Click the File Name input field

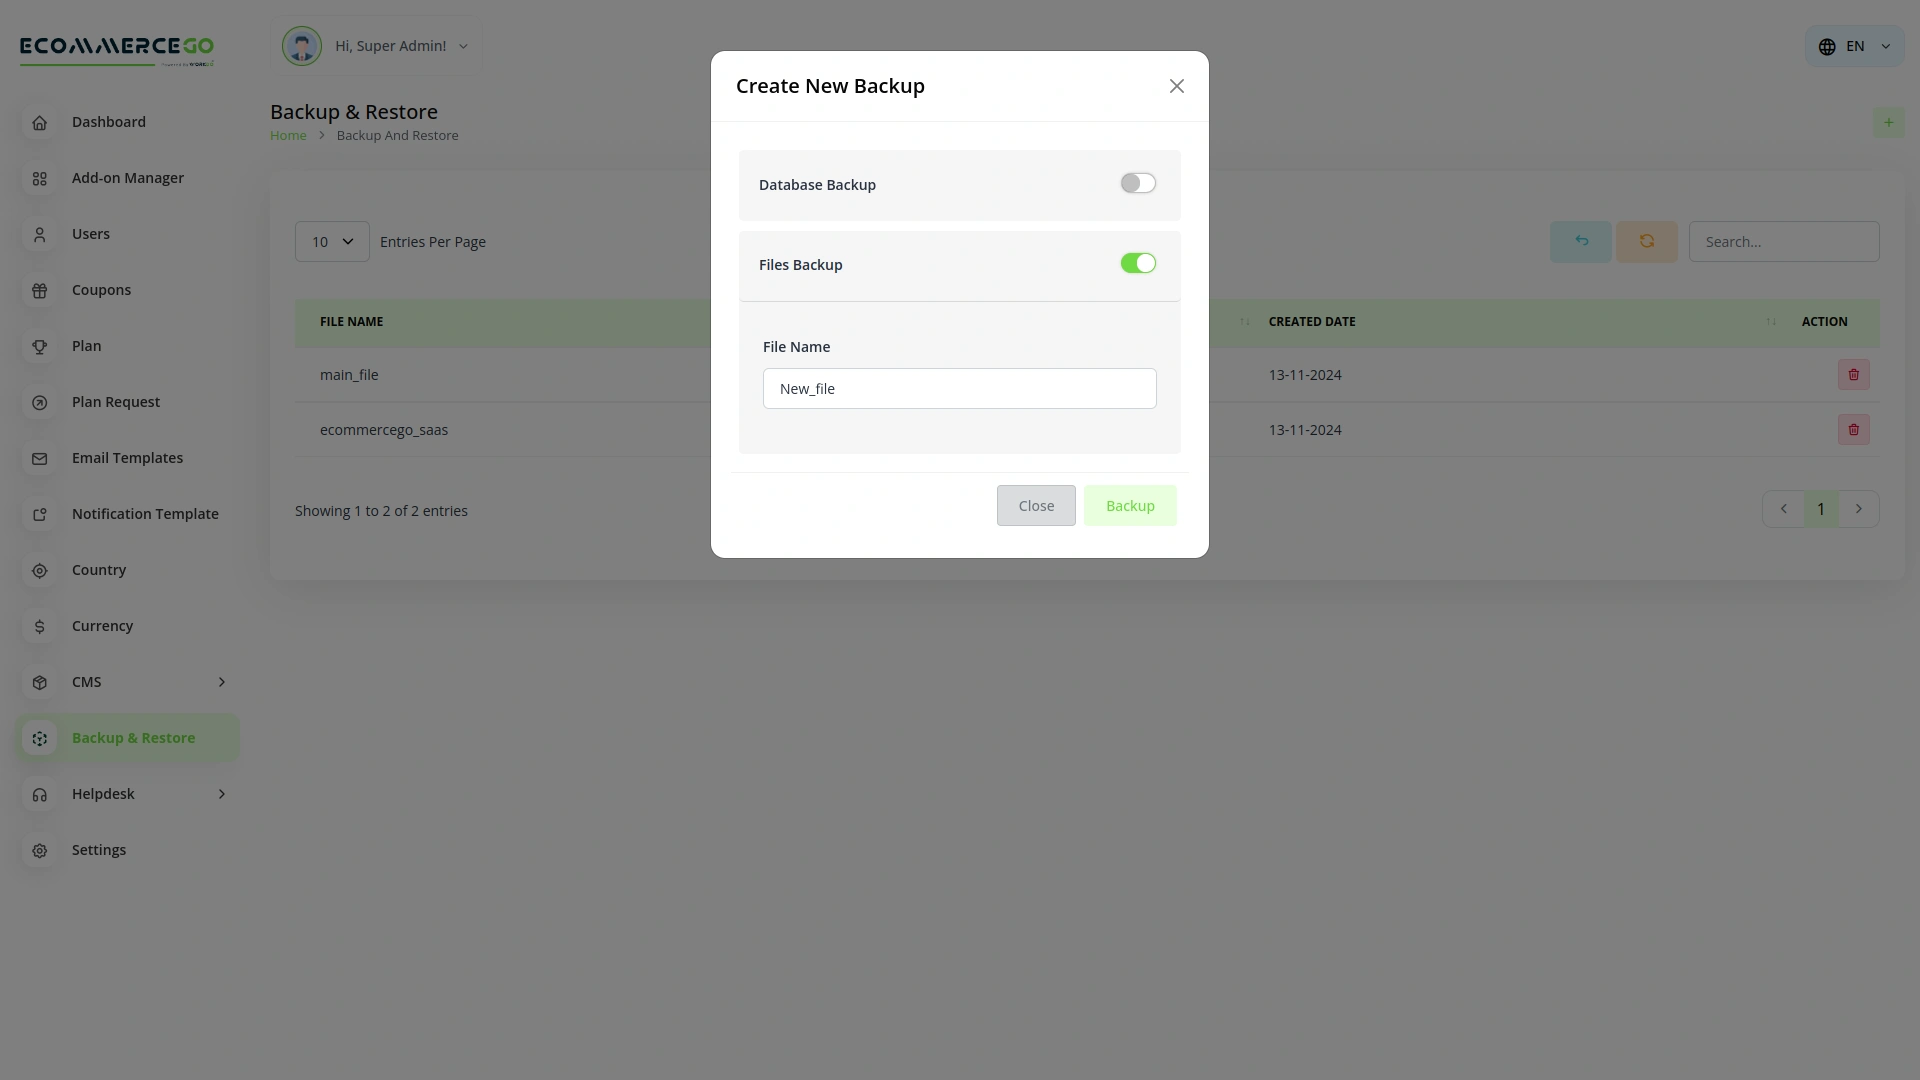[x=959, y=389]
